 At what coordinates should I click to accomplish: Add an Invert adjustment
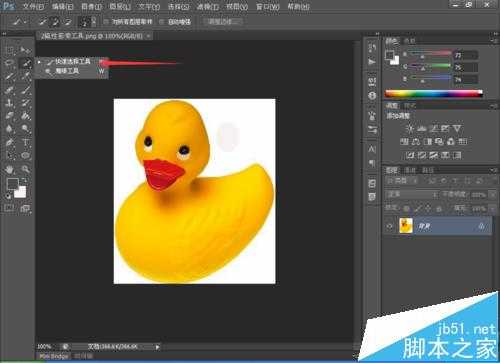tap(410, 155)
